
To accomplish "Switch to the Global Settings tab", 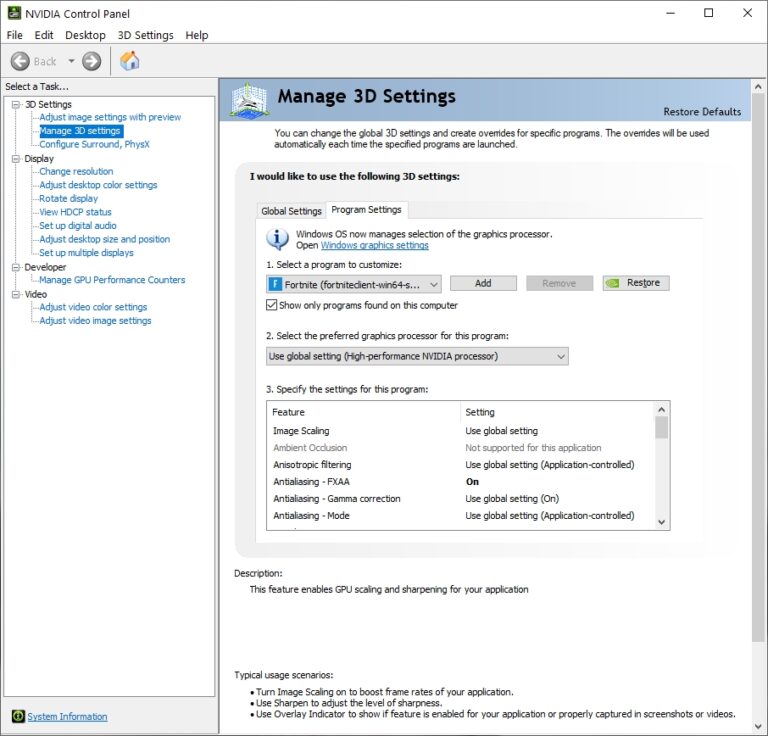I will [291, 211].
